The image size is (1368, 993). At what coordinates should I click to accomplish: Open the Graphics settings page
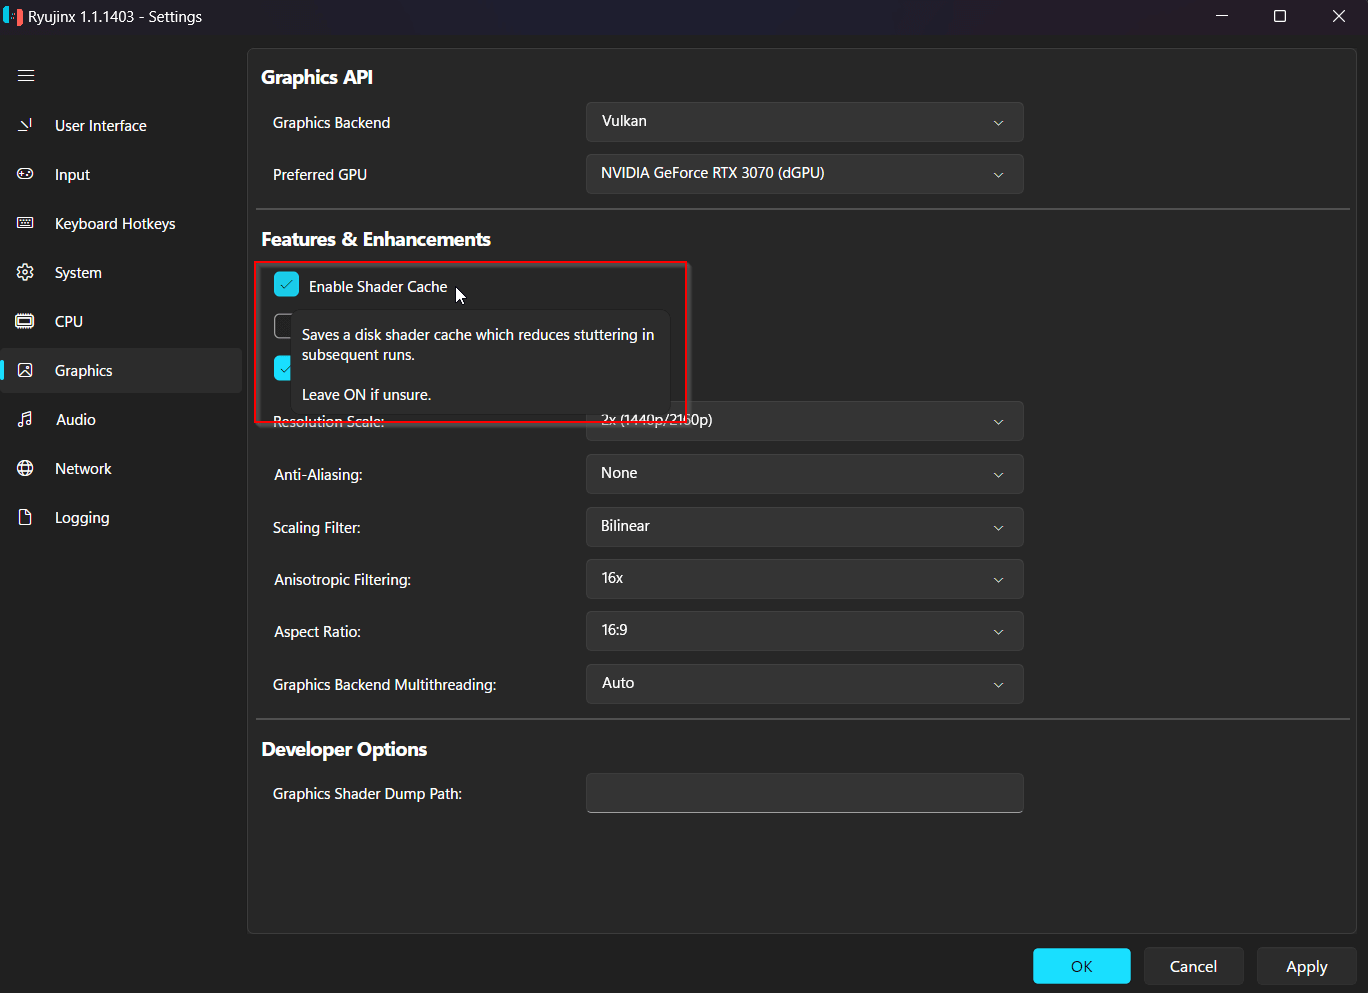click(x=122, y=370)
